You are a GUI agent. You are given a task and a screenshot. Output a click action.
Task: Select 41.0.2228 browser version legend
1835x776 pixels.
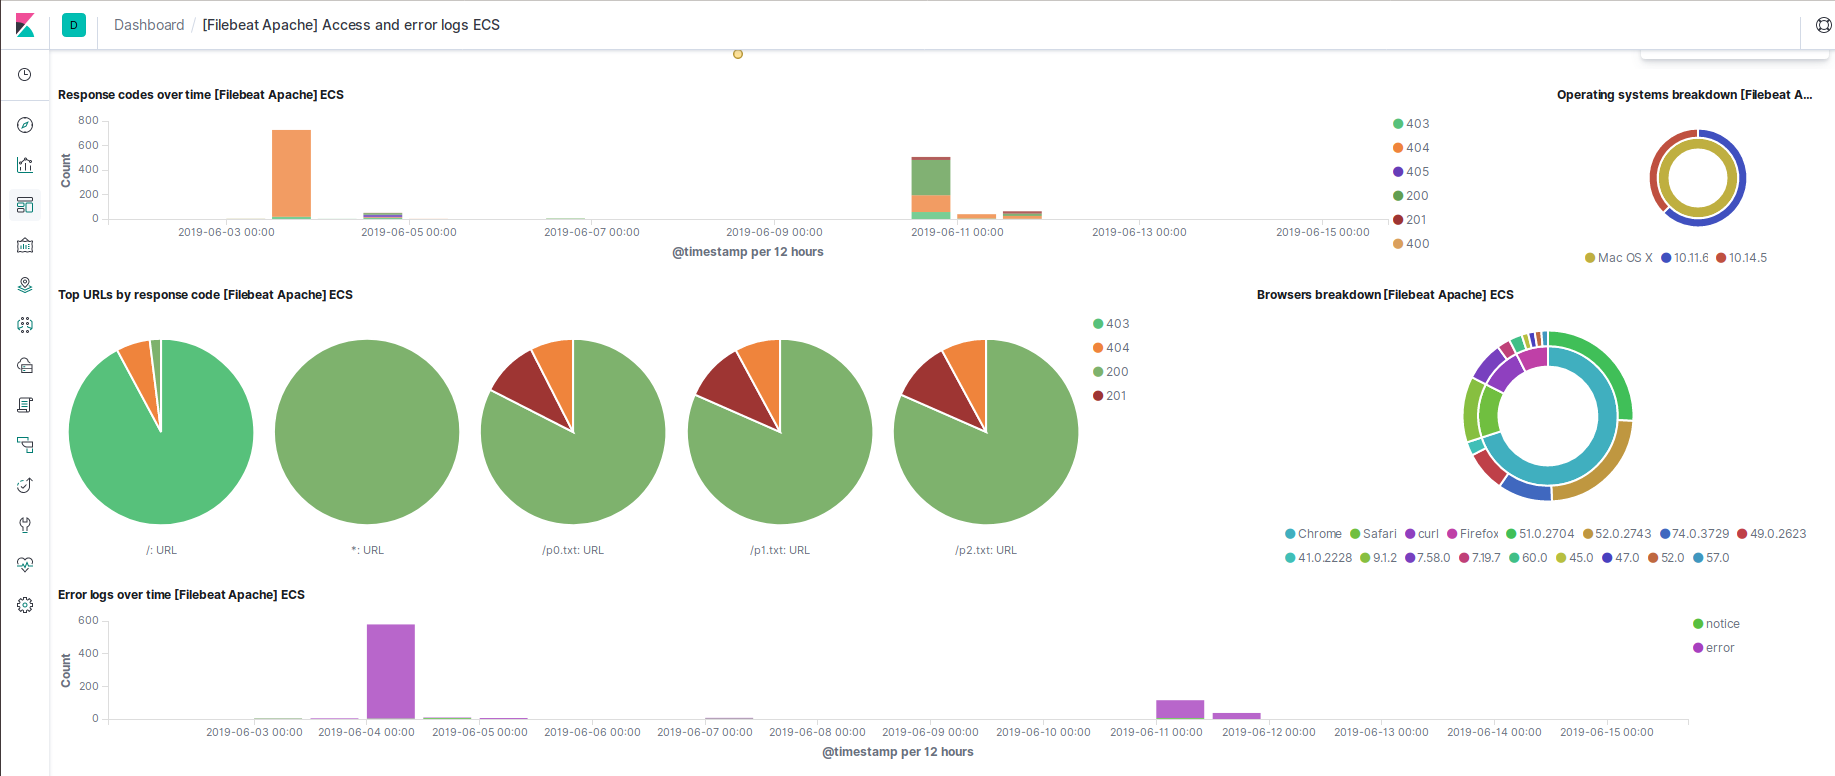1319,558
